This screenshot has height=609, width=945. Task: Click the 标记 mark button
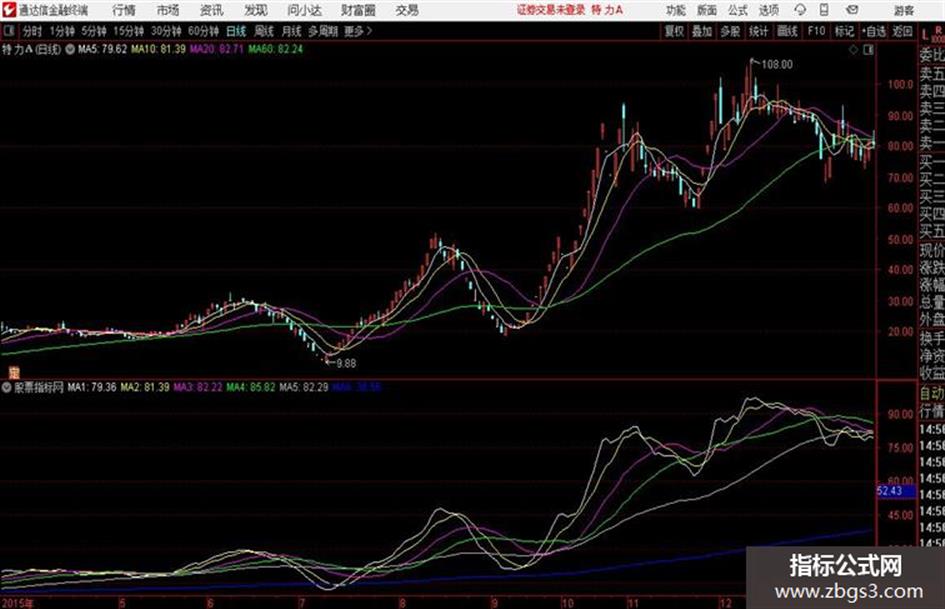coord(844,31)
